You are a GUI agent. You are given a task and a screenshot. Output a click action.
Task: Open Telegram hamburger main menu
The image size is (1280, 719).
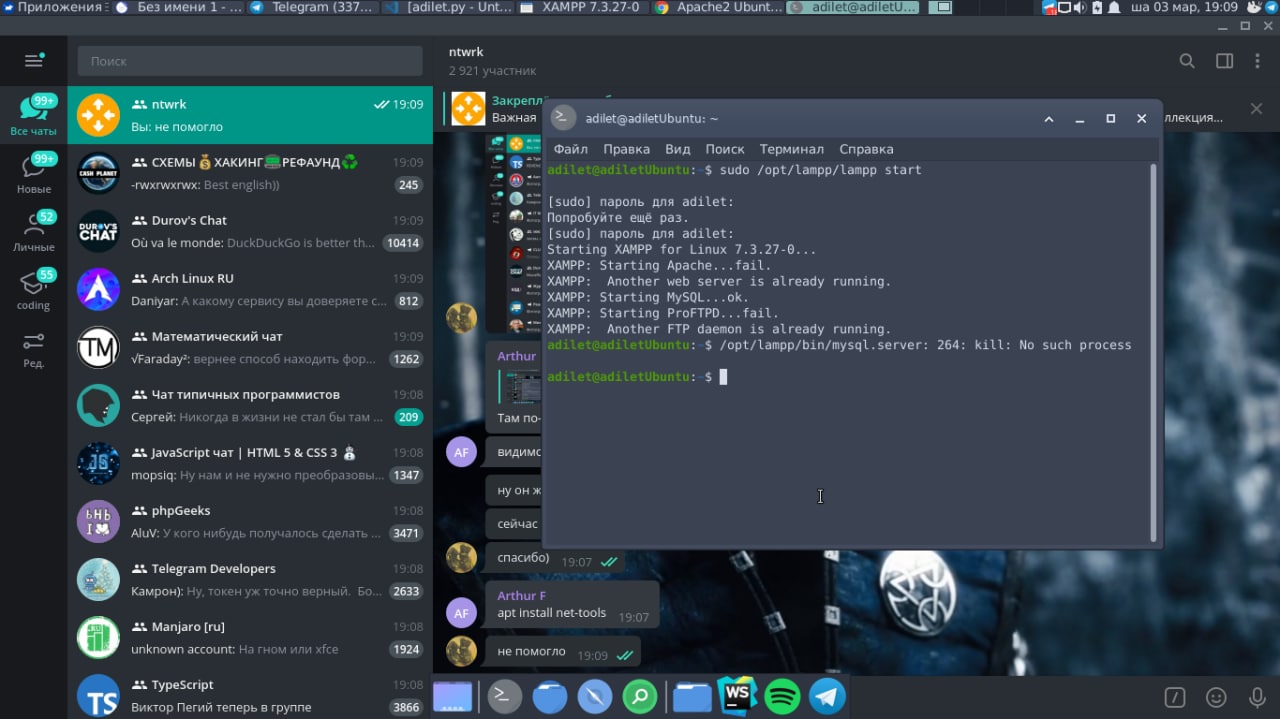coord(34,61)
